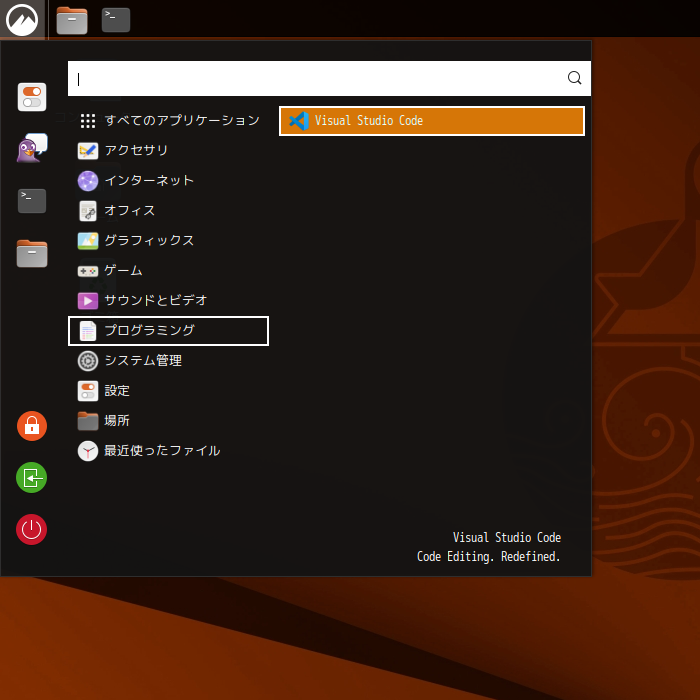This screenshot has width=700, height=700.
Task: Open Pidgin chat icon in menu sidebar
Action: click(x=32, y=148)
